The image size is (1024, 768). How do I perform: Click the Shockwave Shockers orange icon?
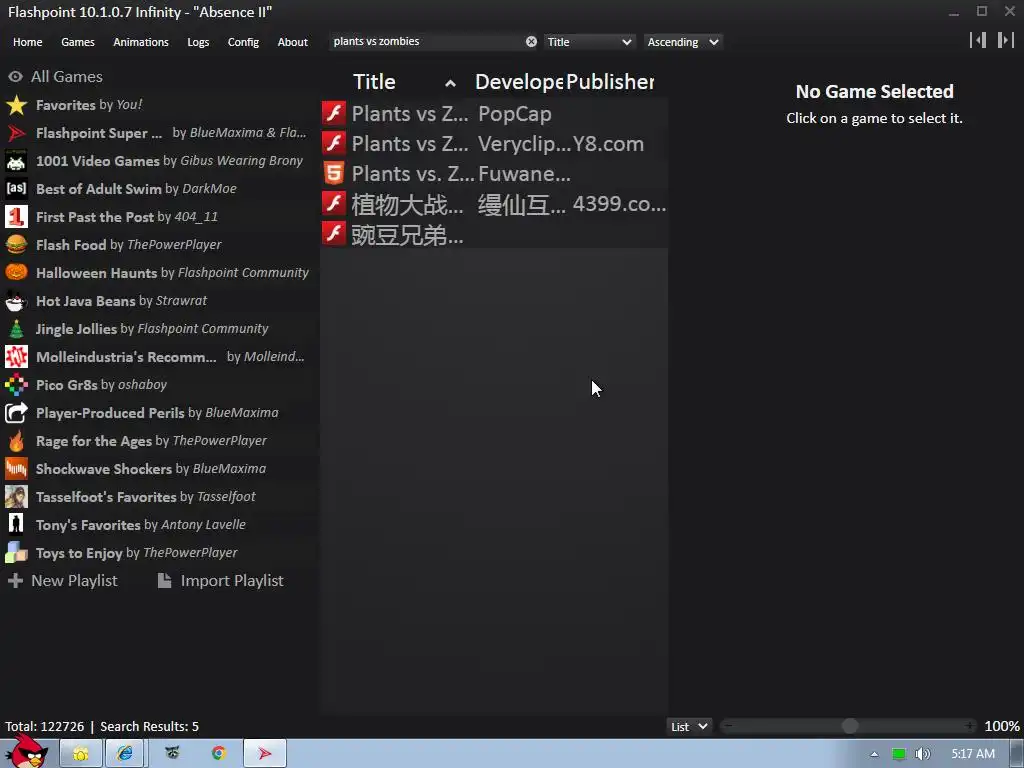[x=16, y=469]
